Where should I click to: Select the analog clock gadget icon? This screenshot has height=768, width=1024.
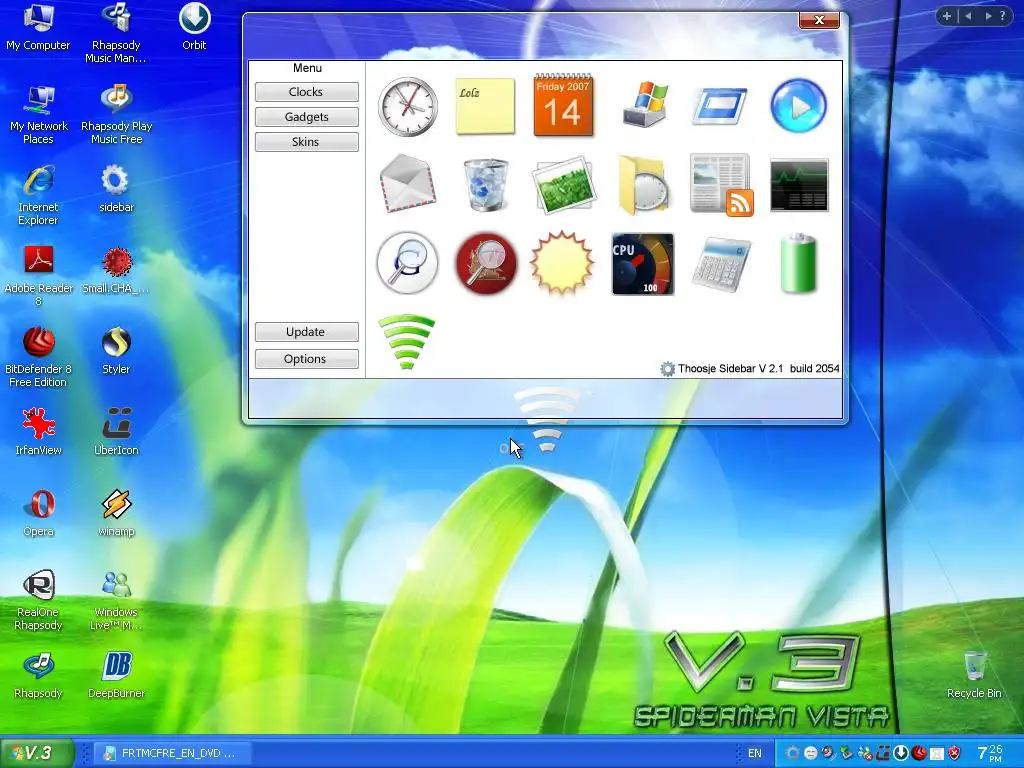[x=408, y=106]
